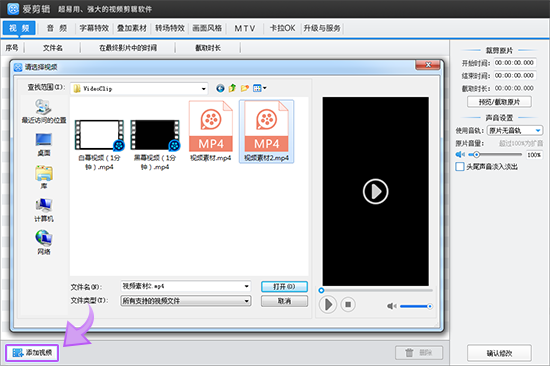Click the 确认修改 button

point(499,353)
